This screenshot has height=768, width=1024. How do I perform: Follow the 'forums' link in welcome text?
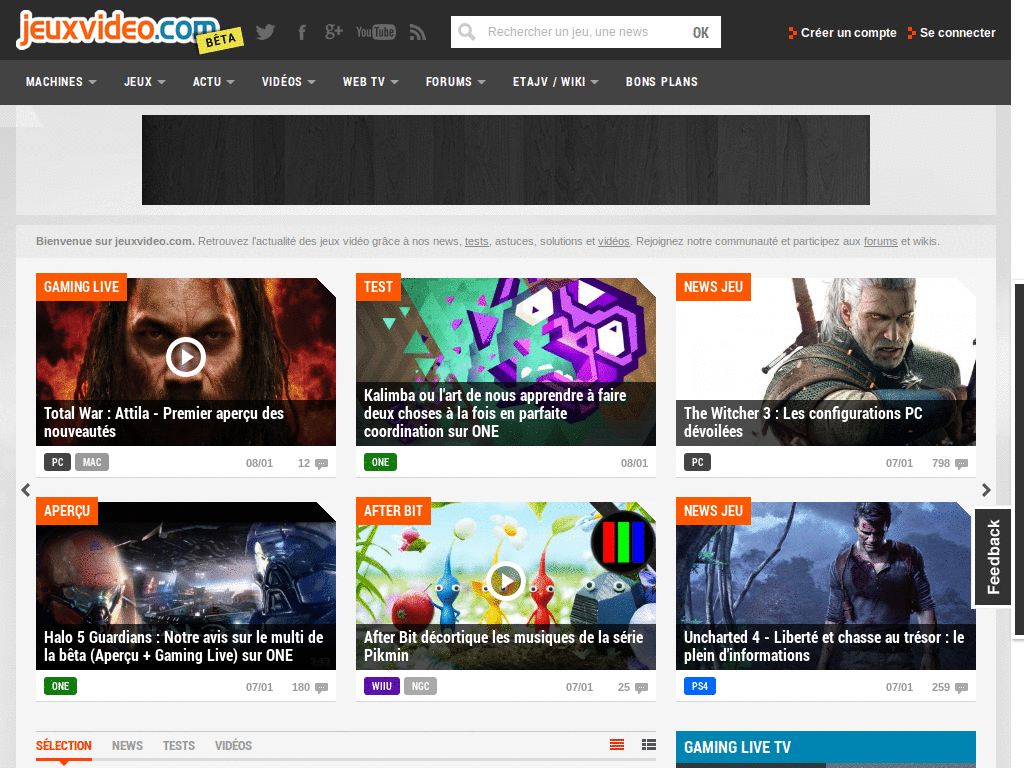pos(880,241)
